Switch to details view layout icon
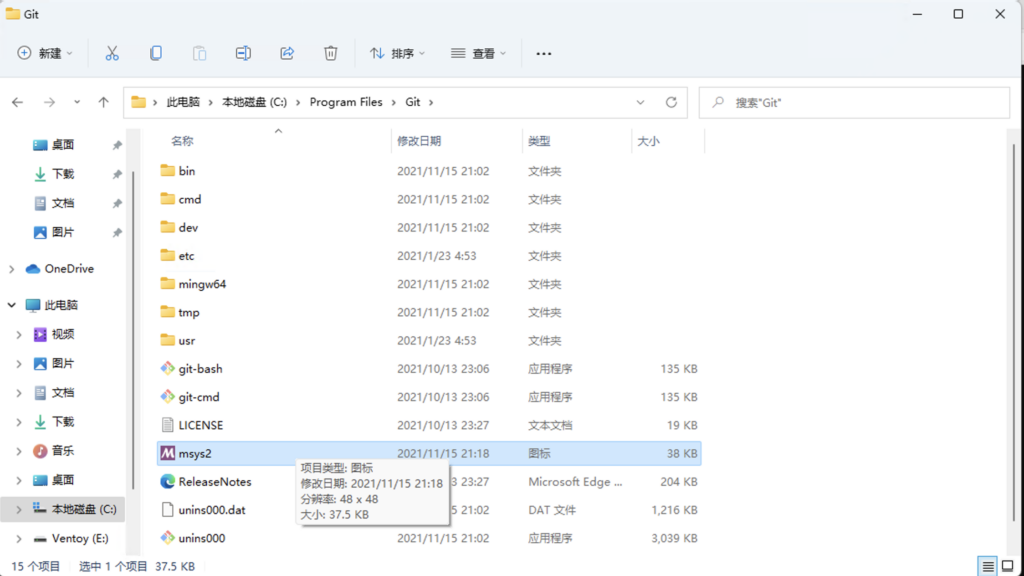The image size is (1024, 576). tap(987, 566)
